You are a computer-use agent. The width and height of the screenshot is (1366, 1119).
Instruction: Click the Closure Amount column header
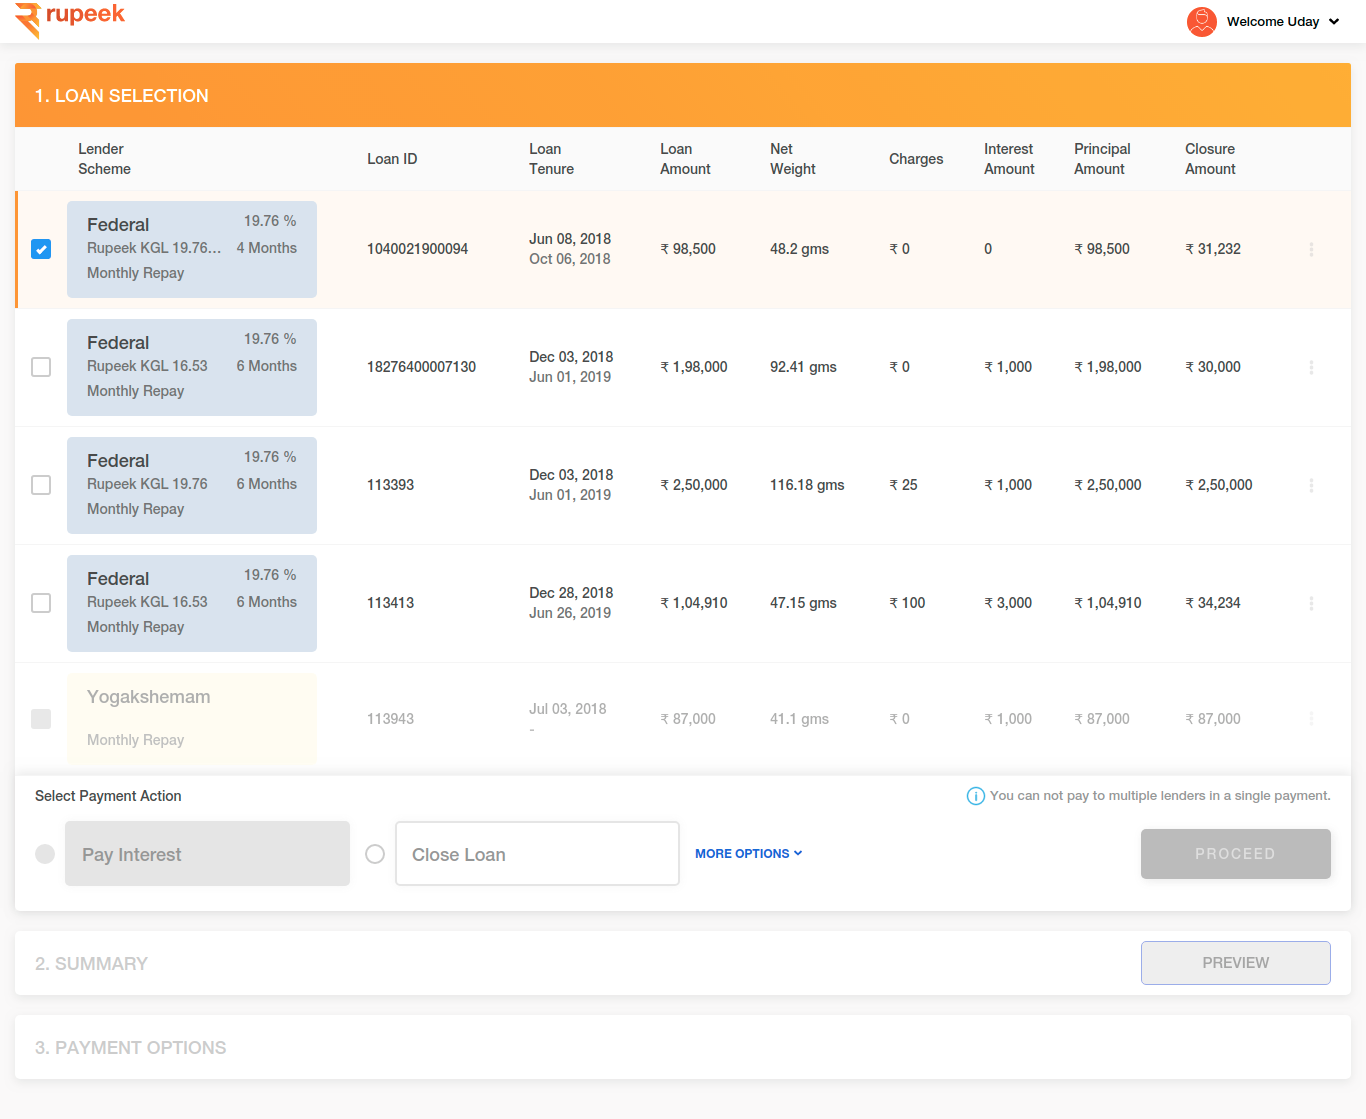click(x=1210, y=159)
